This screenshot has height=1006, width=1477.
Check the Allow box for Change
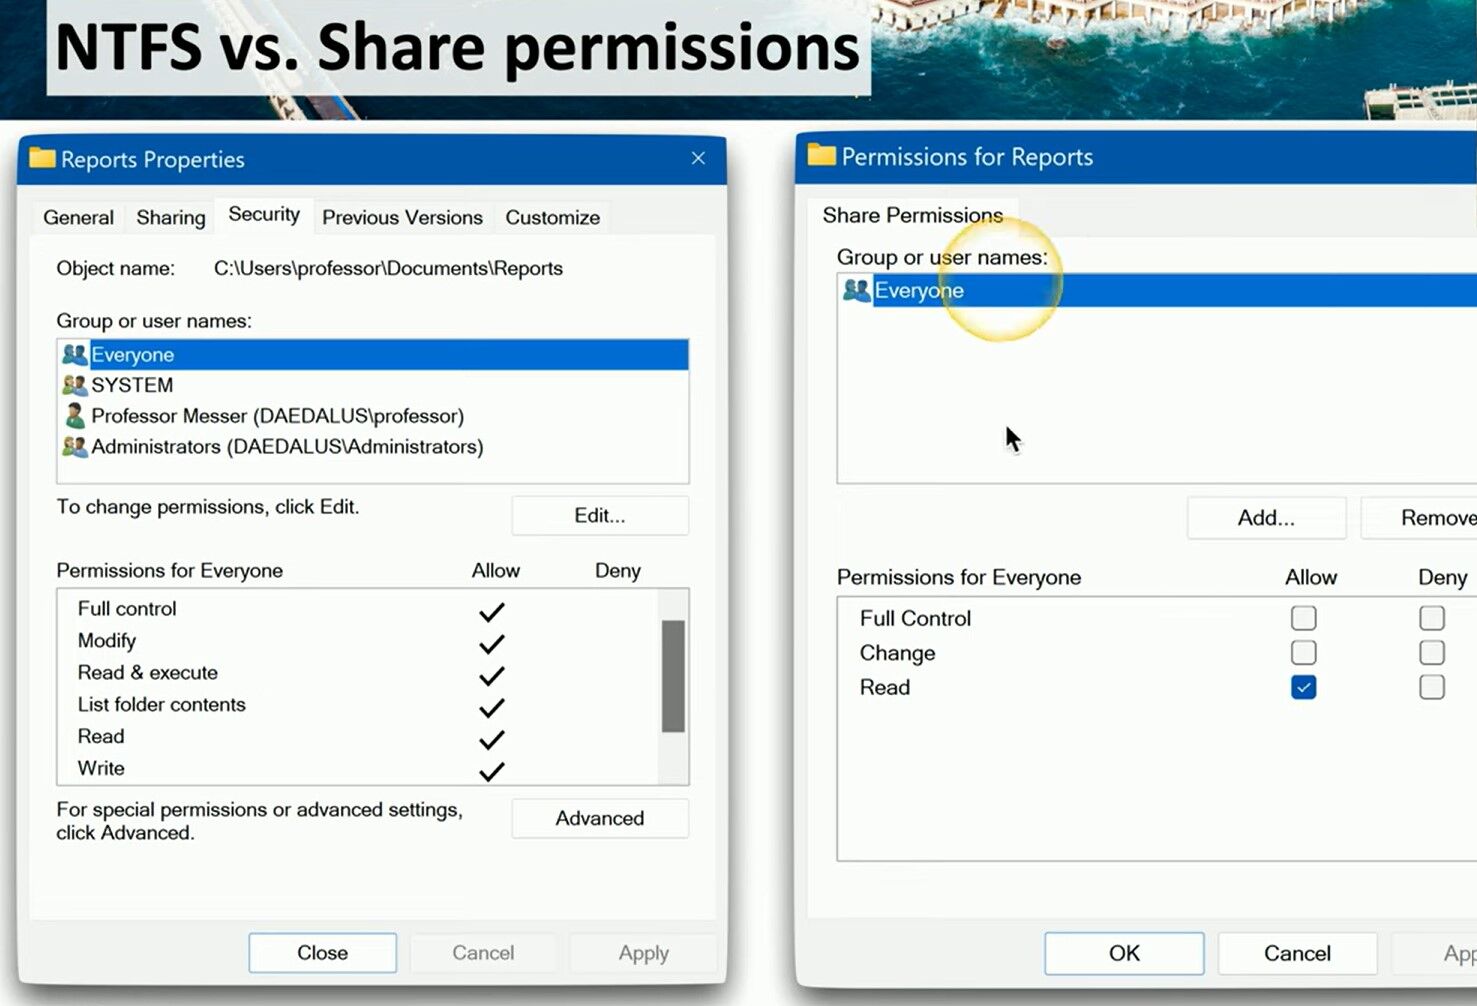tap(1303, 653)
